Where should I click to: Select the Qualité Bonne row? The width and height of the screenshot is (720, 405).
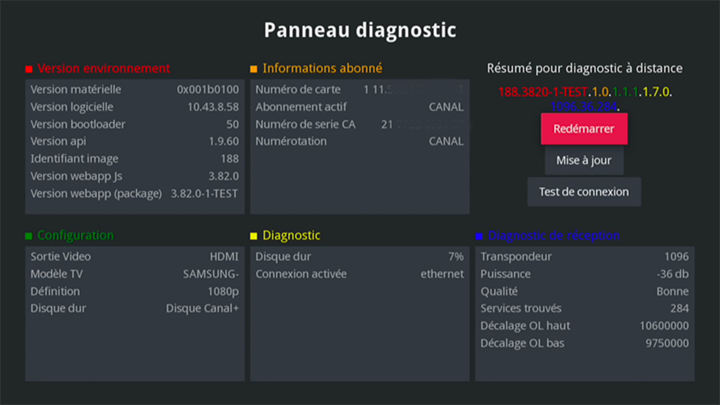tap(584, 291)
